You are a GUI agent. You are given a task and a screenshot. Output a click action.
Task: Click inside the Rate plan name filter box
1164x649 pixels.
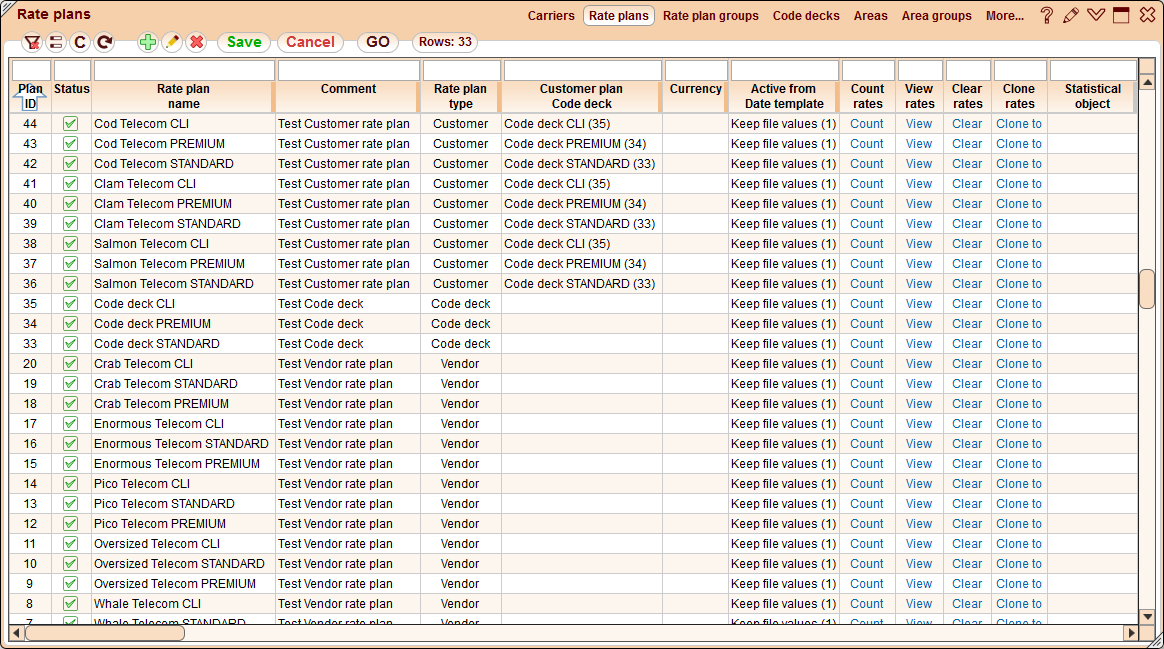click(x=183, y=69)
